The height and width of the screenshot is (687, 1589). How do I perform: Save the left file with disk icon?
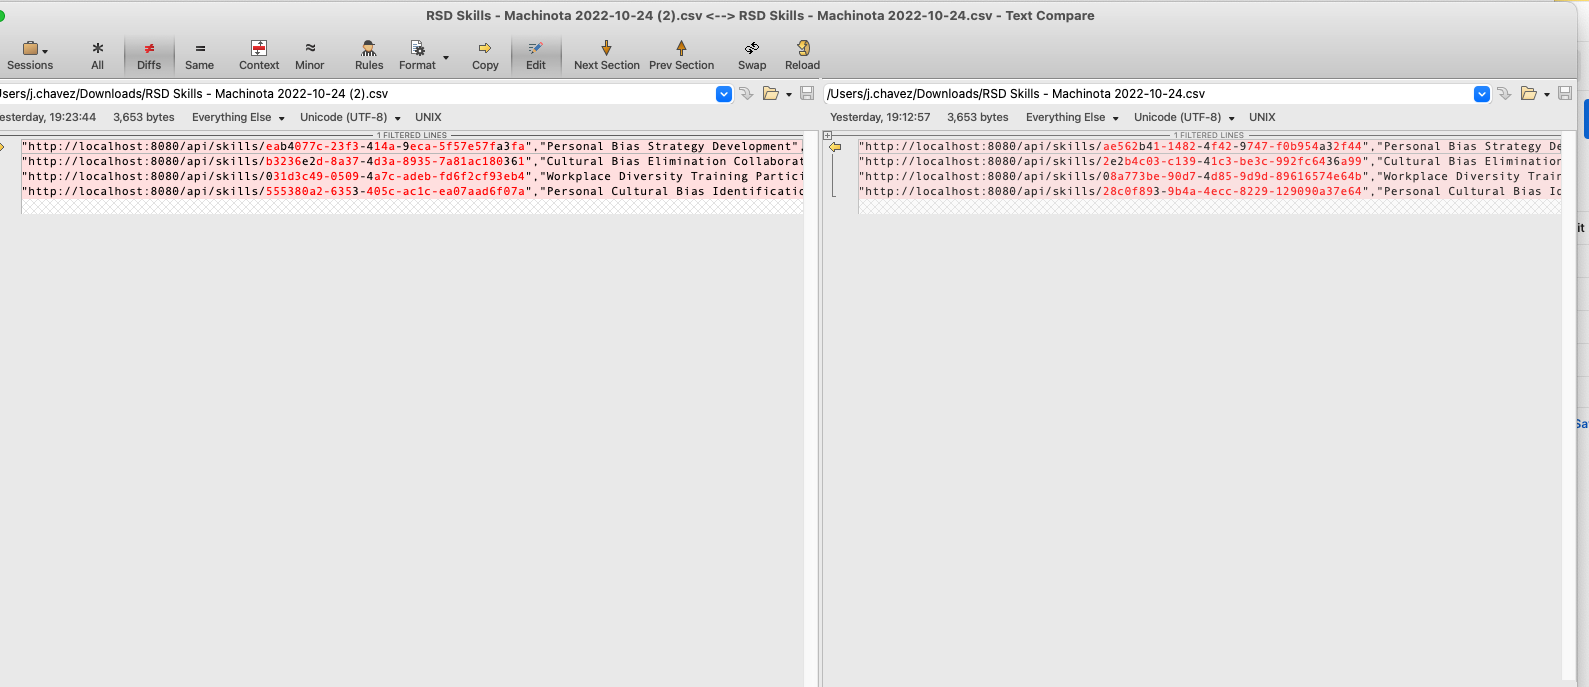point(807,94)
